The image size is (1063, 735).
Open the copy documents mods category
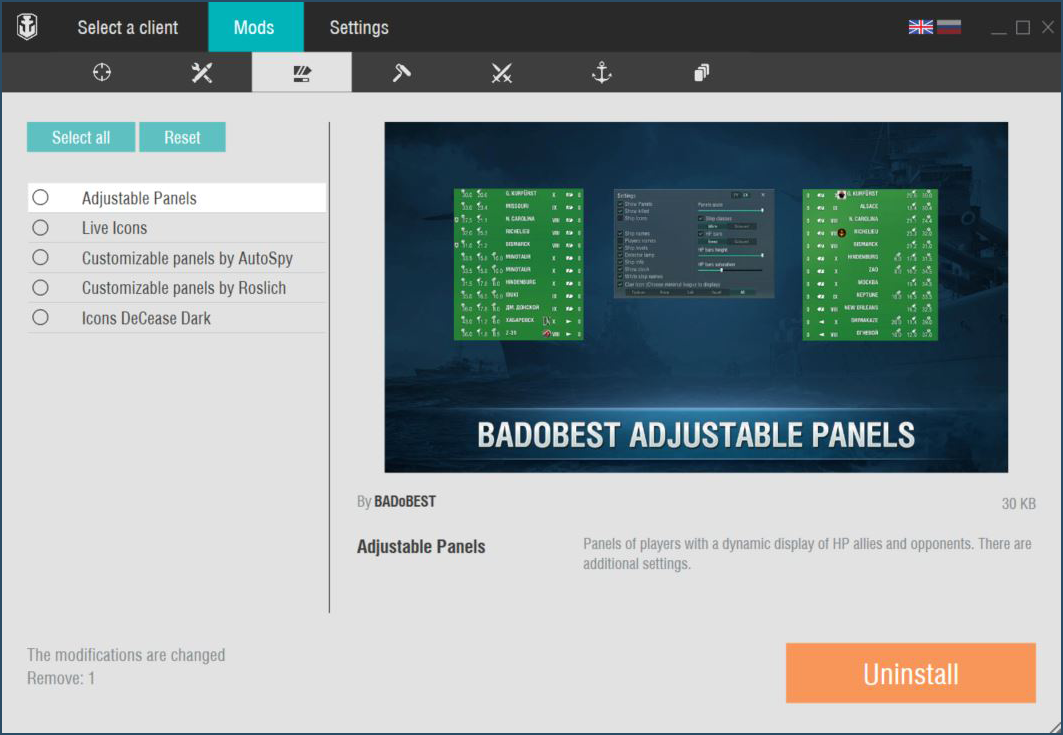(x=702, y=72)
